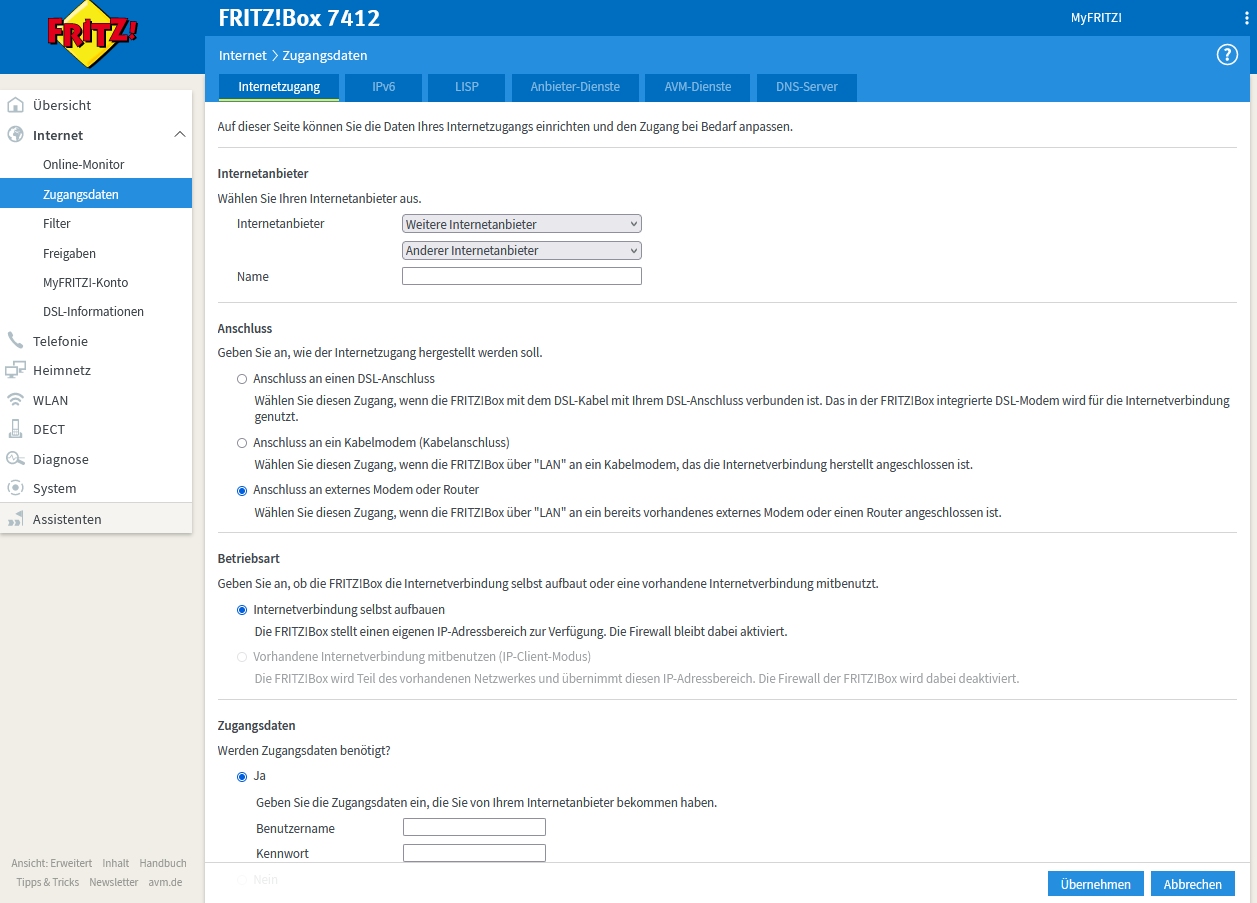Switch to the Internetzugang tab
The image size is (1257, 903).
coord(279,87)
